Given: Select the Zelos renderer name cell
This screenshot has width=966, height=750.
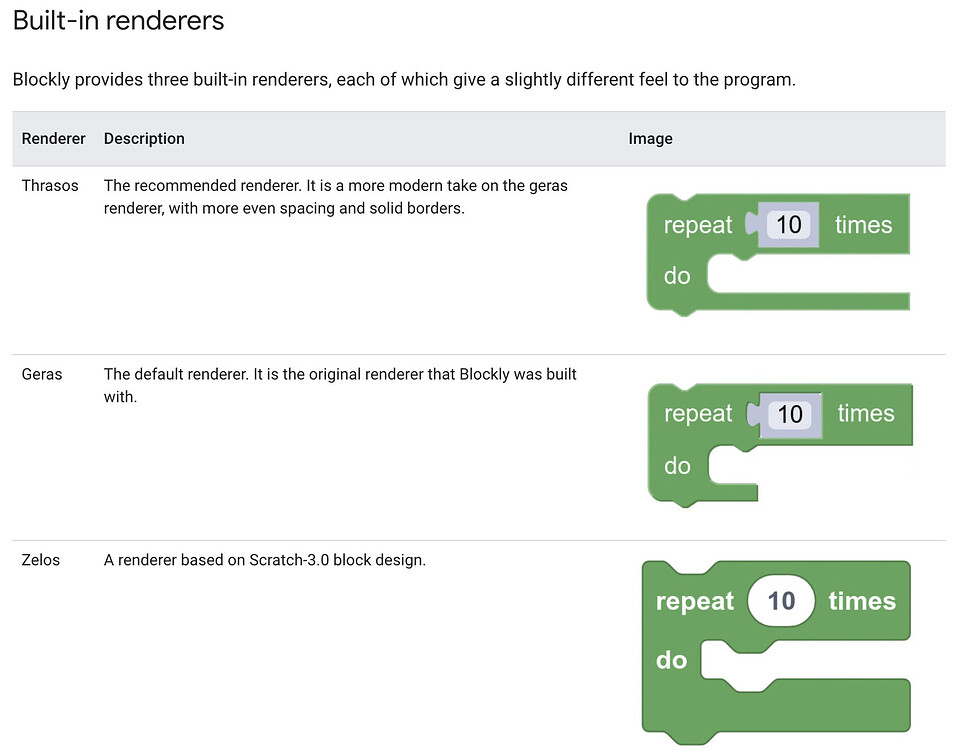Looking at the screenshot, I should pyautogui.click(x=41, y=561).
